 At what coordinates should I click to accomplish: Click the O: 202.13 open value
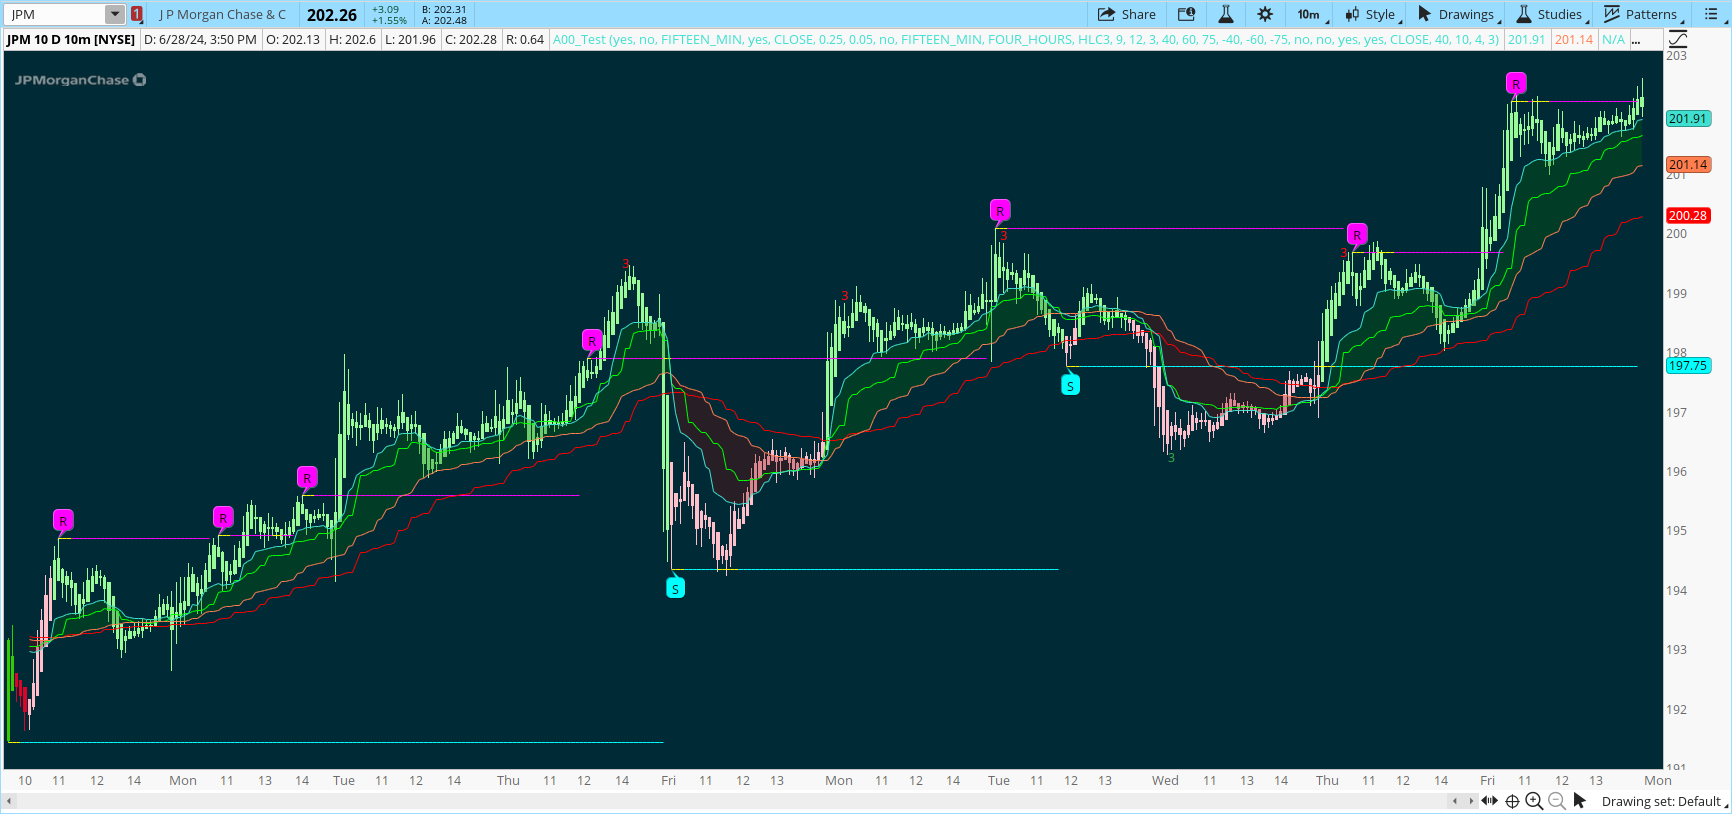[293, 40]
